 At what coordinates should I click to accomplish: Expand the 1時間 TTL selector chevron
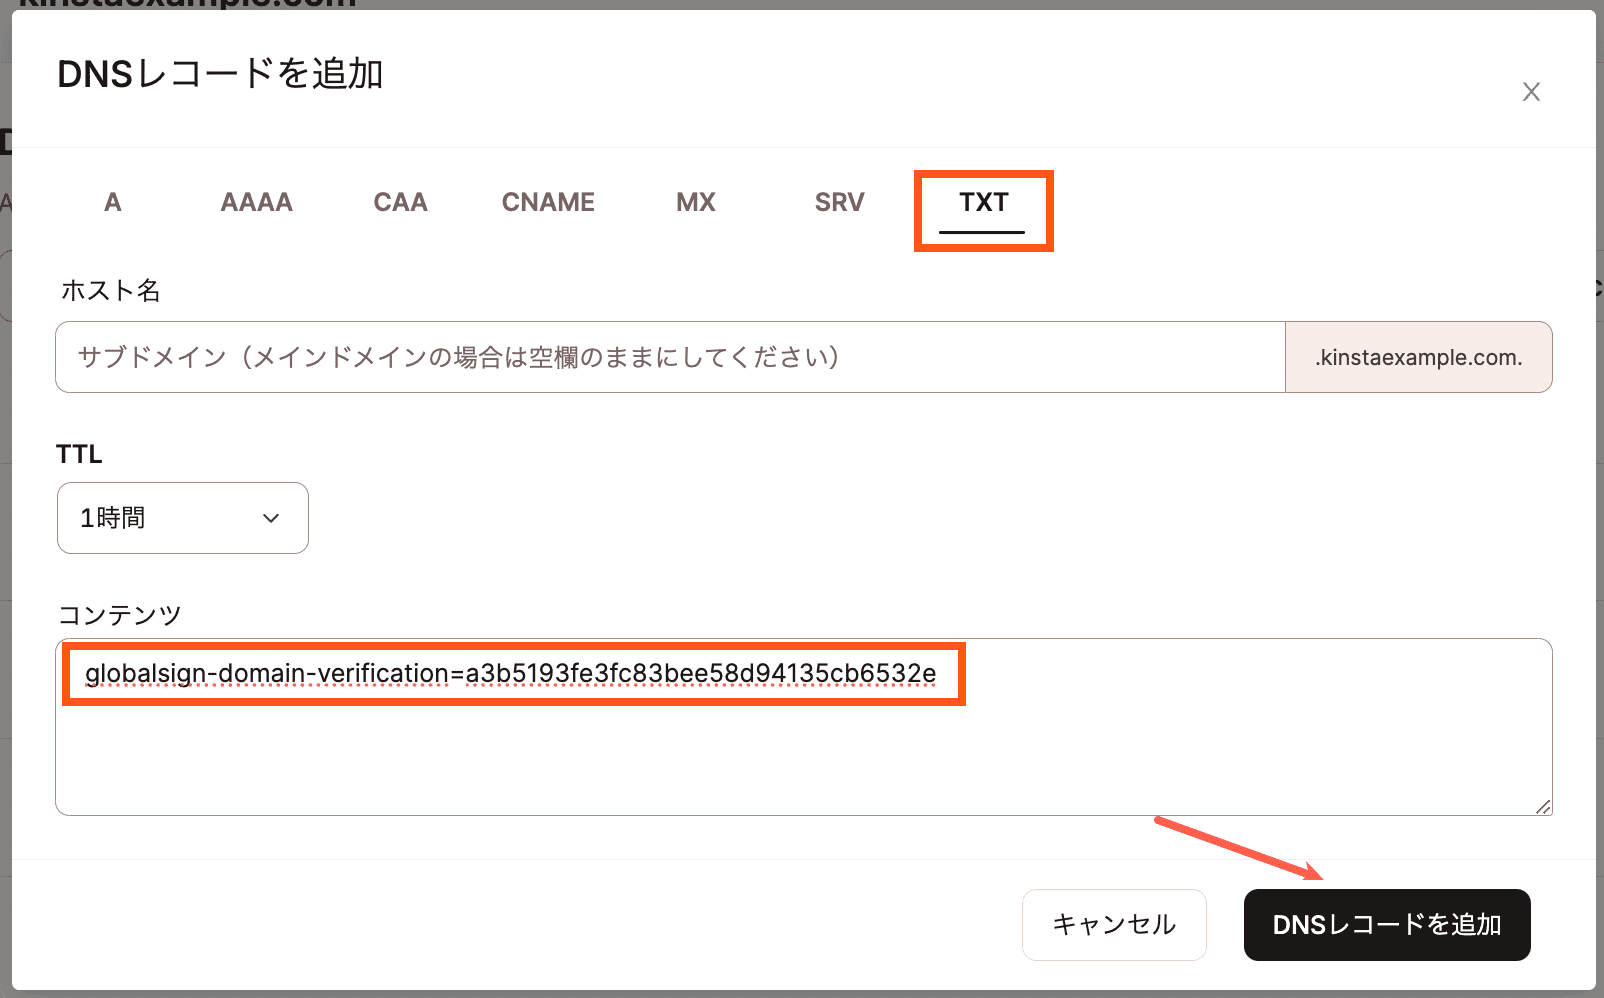[270, 518]
